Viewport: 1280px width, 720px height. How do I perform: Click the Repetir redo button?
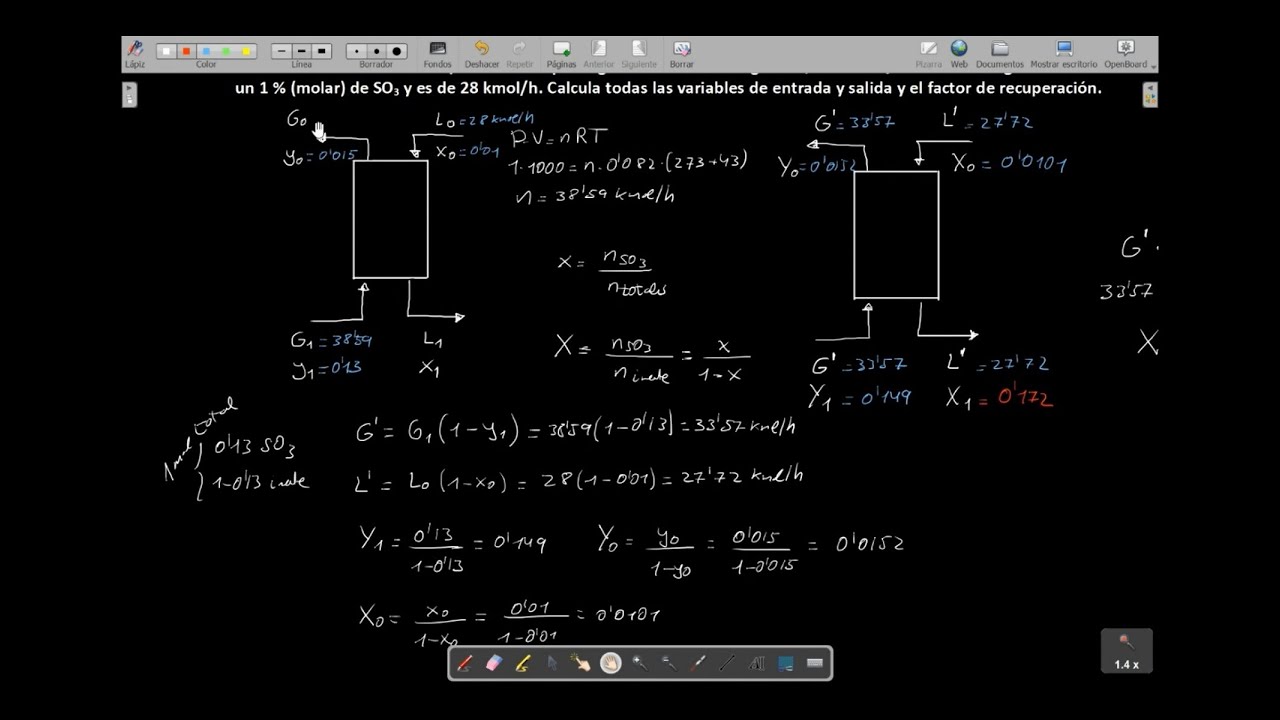tap(520, 54)
